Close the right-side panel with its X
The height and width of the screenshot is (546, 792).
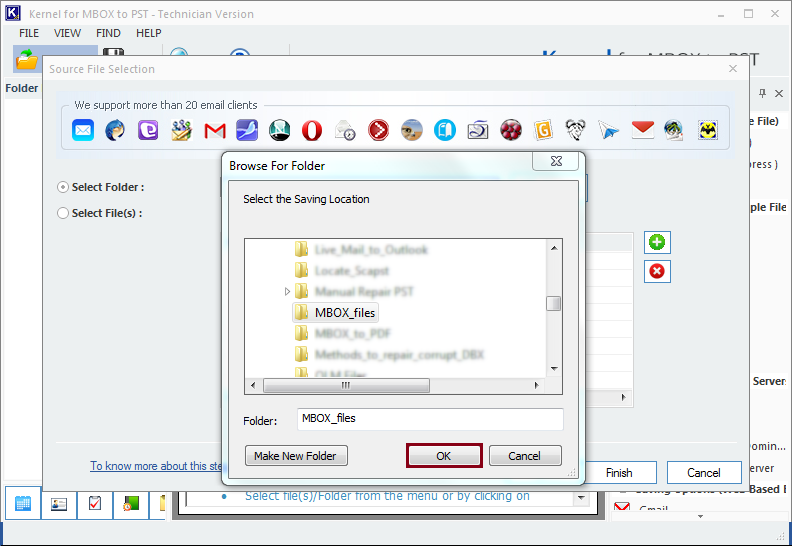tap(779, 93)
